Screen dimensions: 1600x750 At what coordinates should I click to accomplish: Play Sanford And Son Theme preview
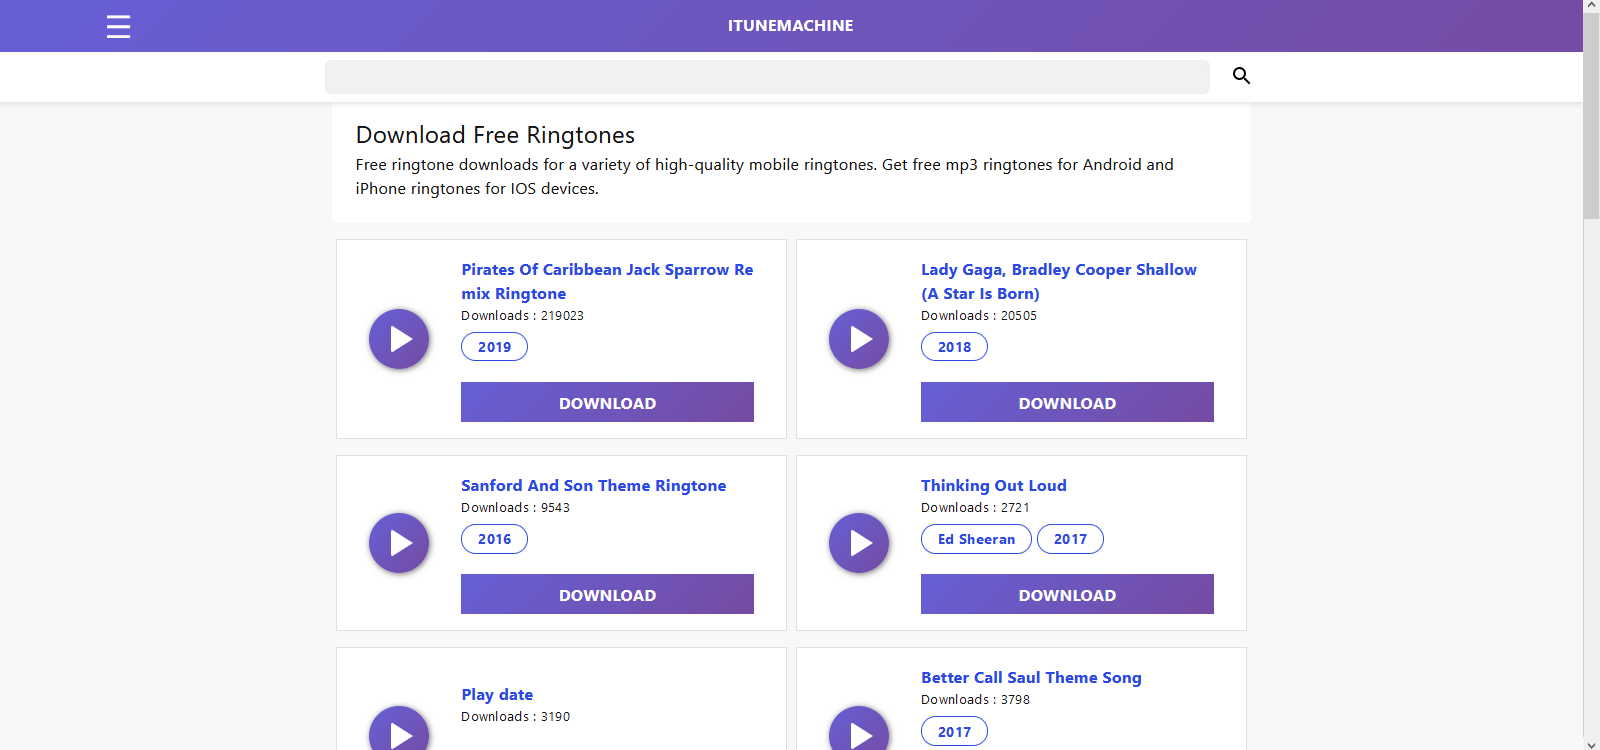tap(399, 543)
